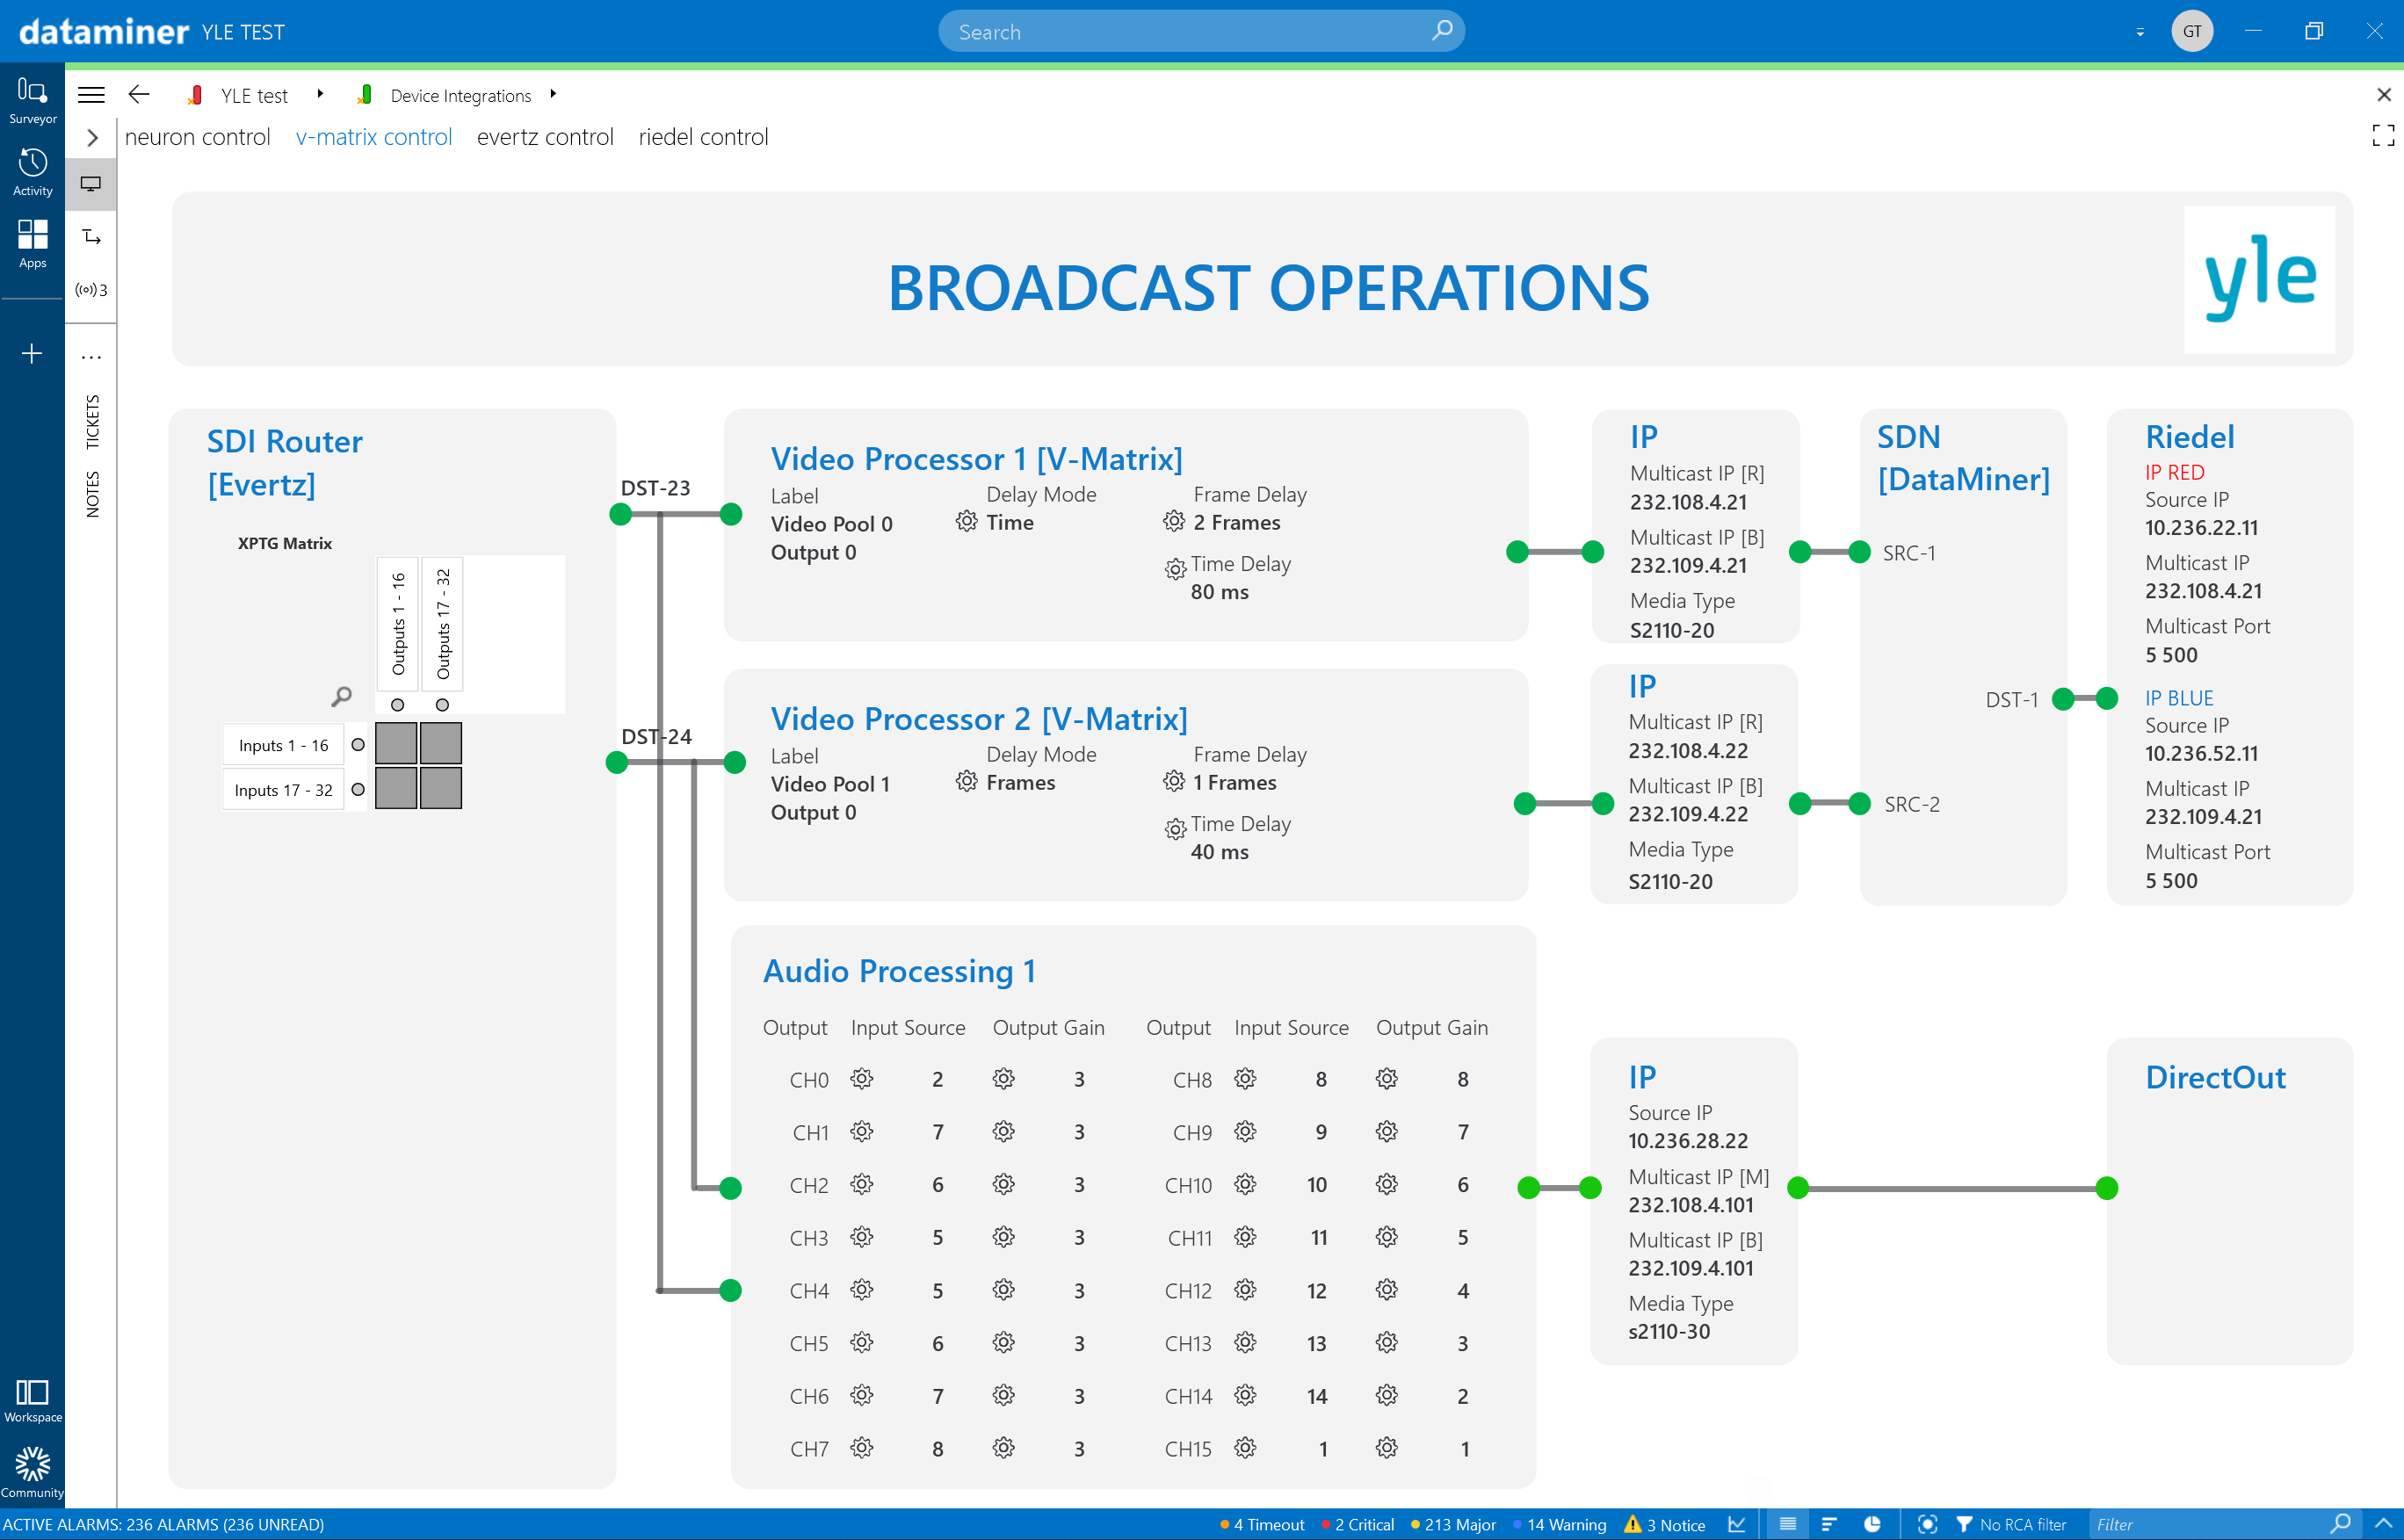Click the search magnifier in the top search bar

[x=1441, y=31]
